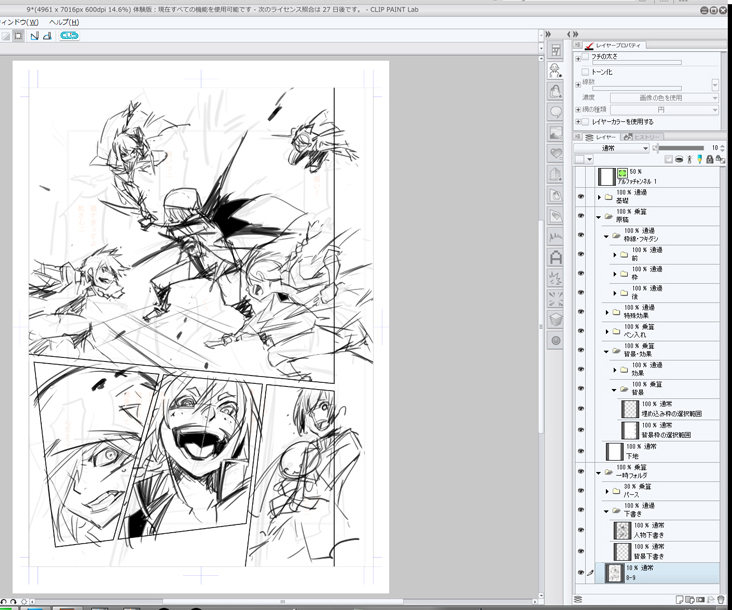This screenshot has width=732, height=610.
Task: Enable the トーン化 checkbox
Action: [585, 72]
